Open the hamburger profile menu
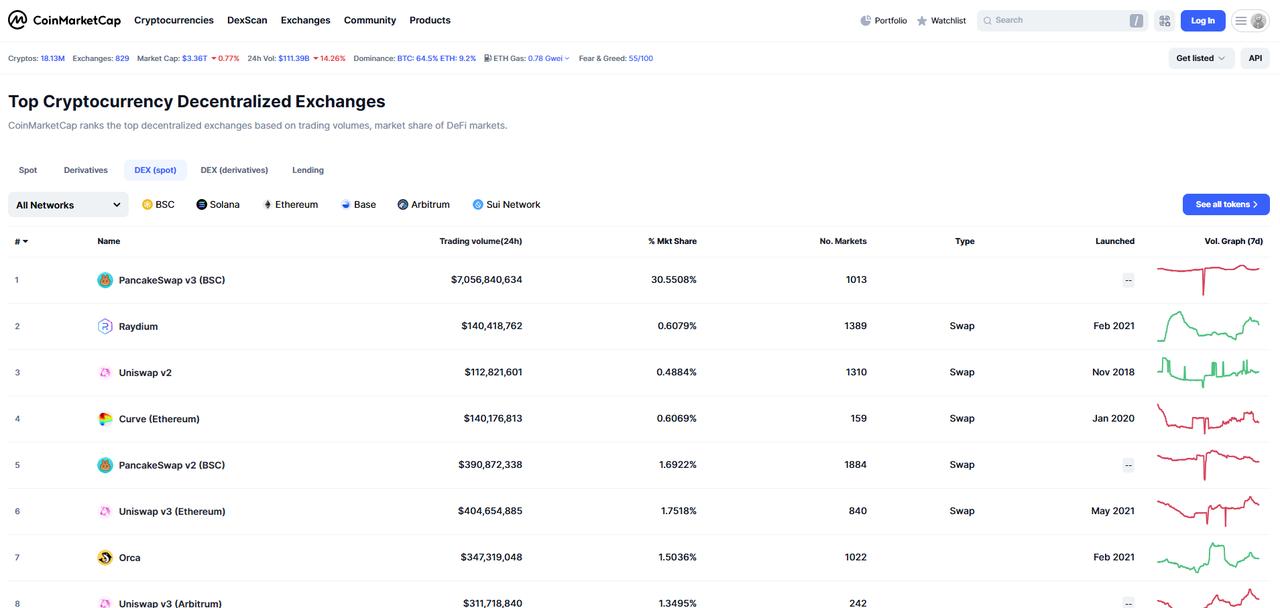 point(1250,20)
